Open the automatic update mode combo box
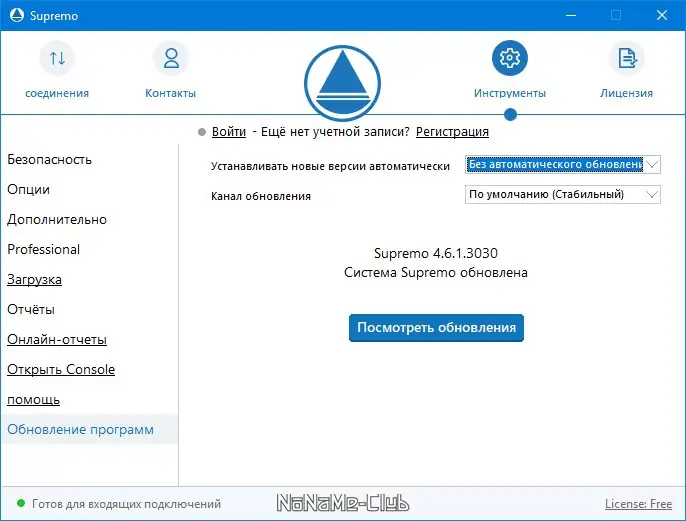Image resolution: width=686 pixels, height=521 pixels. (563, 164)
